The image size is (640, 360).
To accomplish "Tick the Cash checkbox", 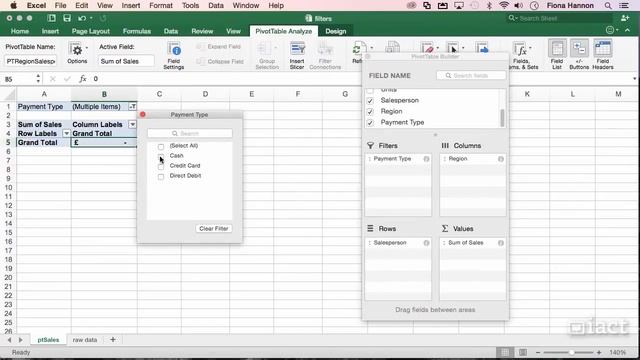I will pos(161,156).
